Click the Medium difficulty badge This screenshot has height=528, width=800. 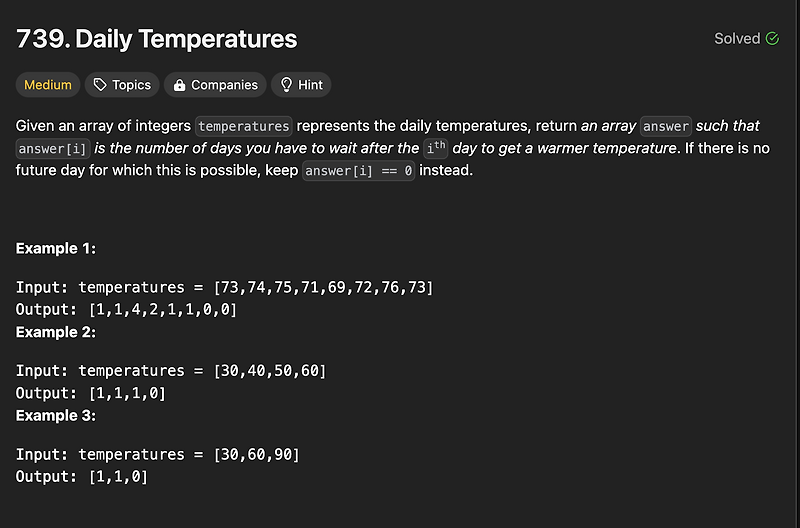pyautogui.click(x=48, y=85)
